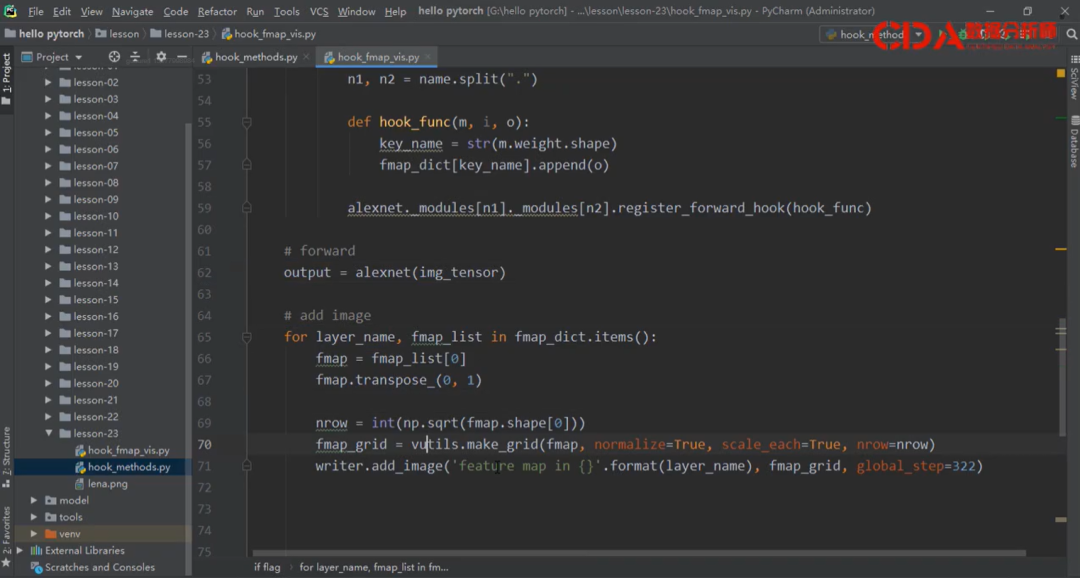Viewport: 1080px width, 578px height.
Task: Expand the tools folder
Action: [x=34, y=517]
